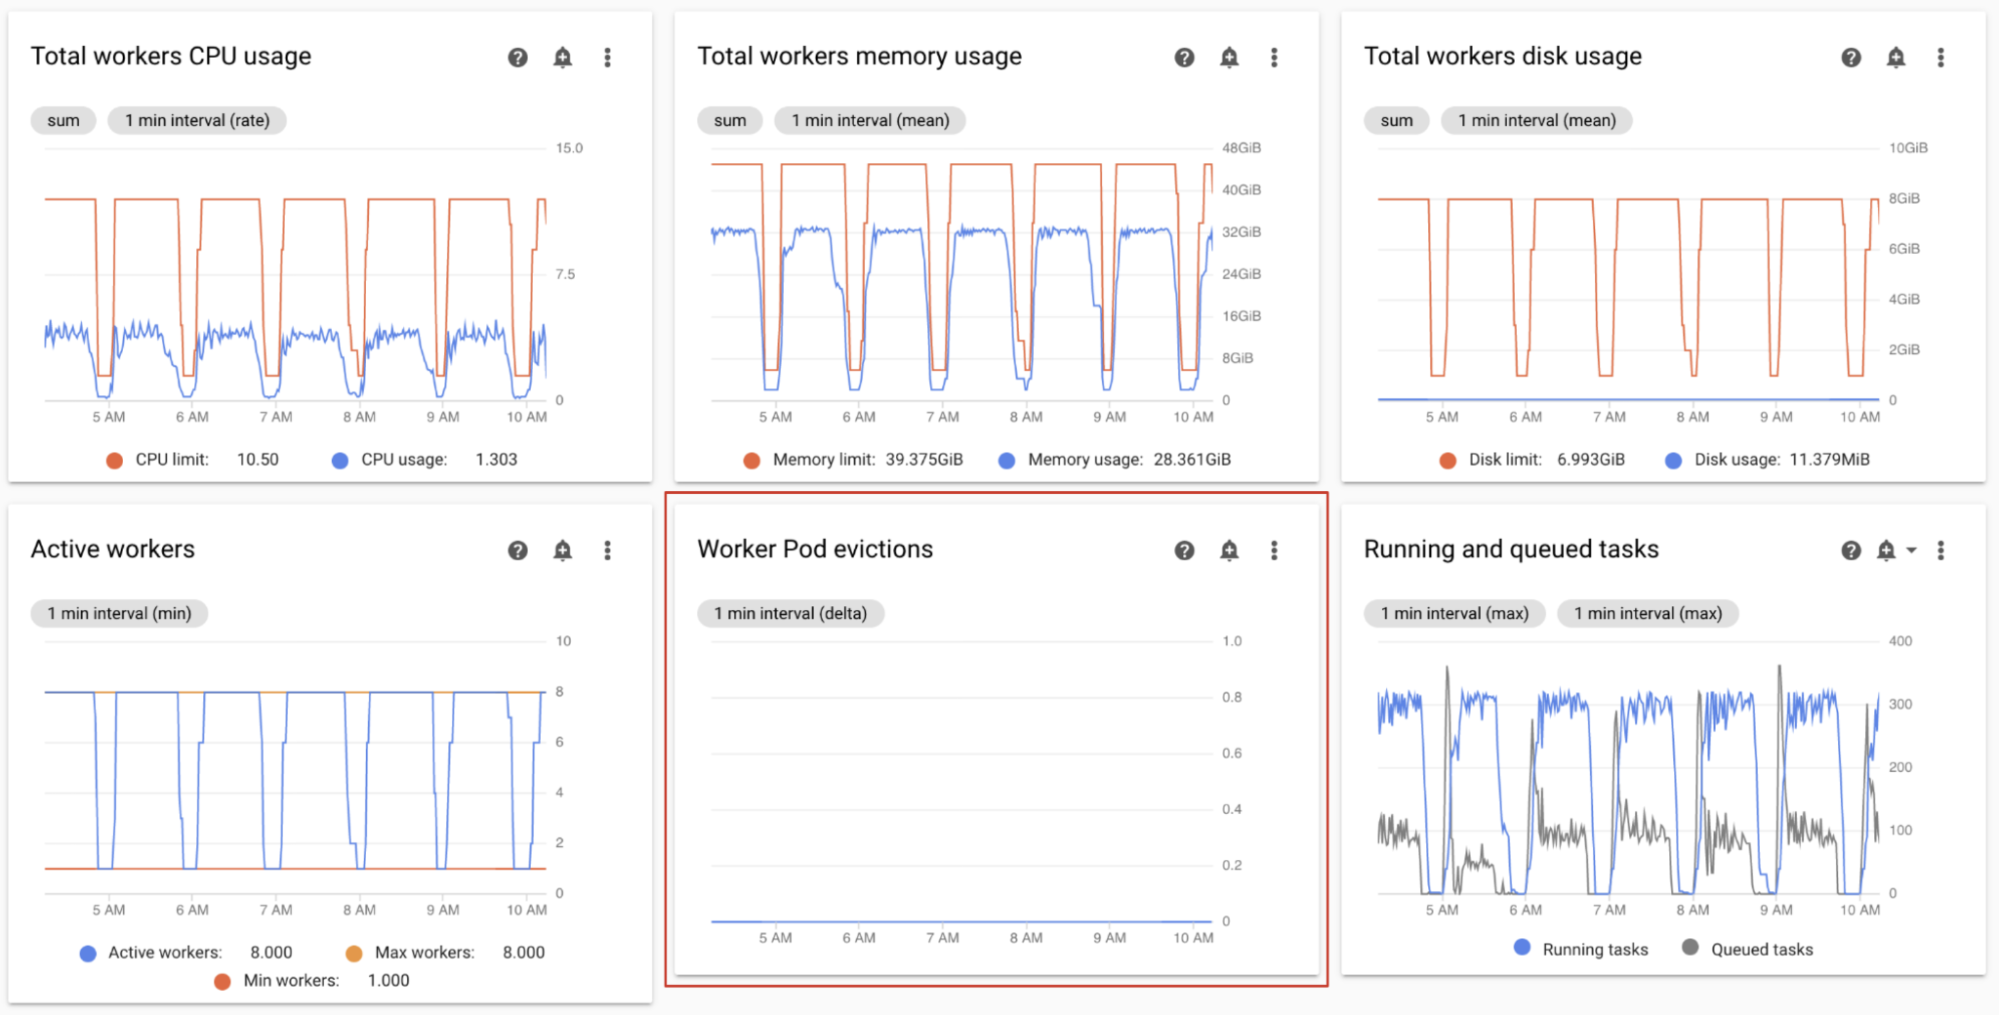The width and height of the screenshot is (1999, 1016).
Task: Create alert for Total workers memory usage
Action: (x=1229, y=58)
